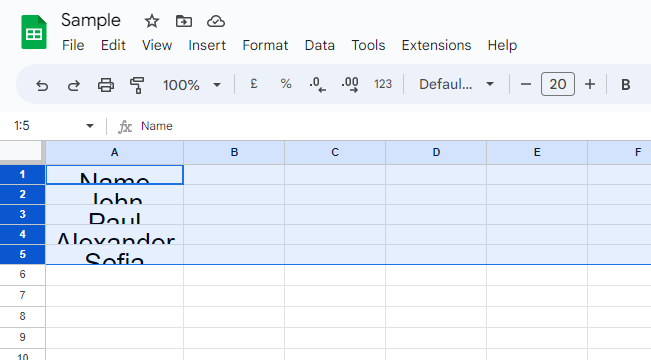Select row 8 header
Viewport: 651px width, 360px height.
pyautogui.click(x=22, y=316)
